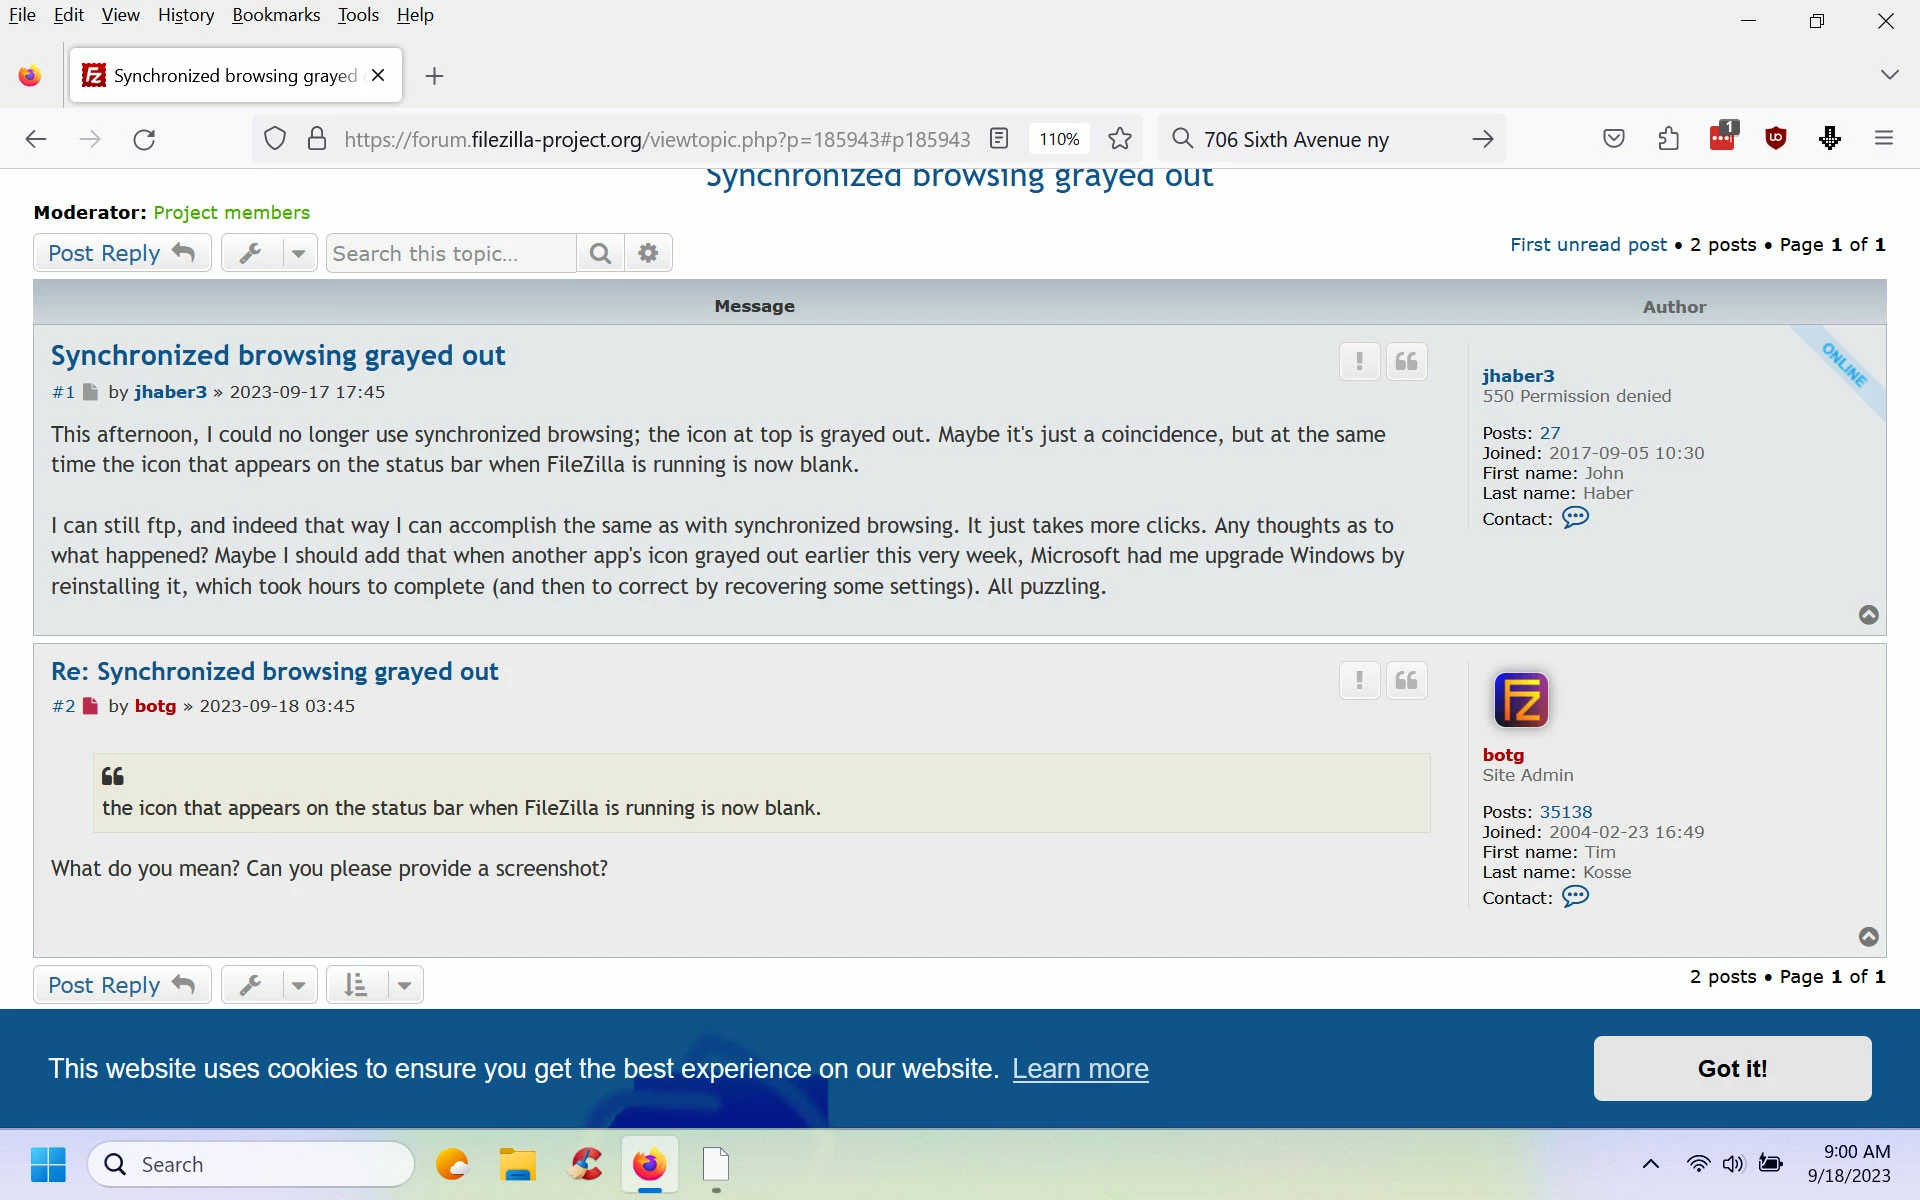Open the Bookmarks menu
The height and width of the screenshot is (1200, 1920).
pyautogui.click(x=276, y=15)
